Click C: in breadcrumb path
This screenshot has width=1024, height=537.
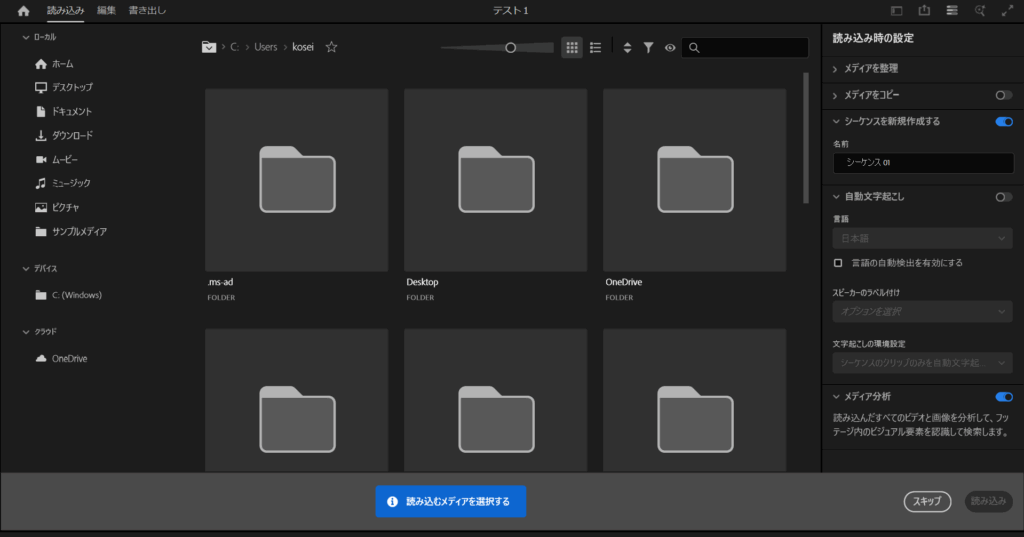click(x=234, y=47)
